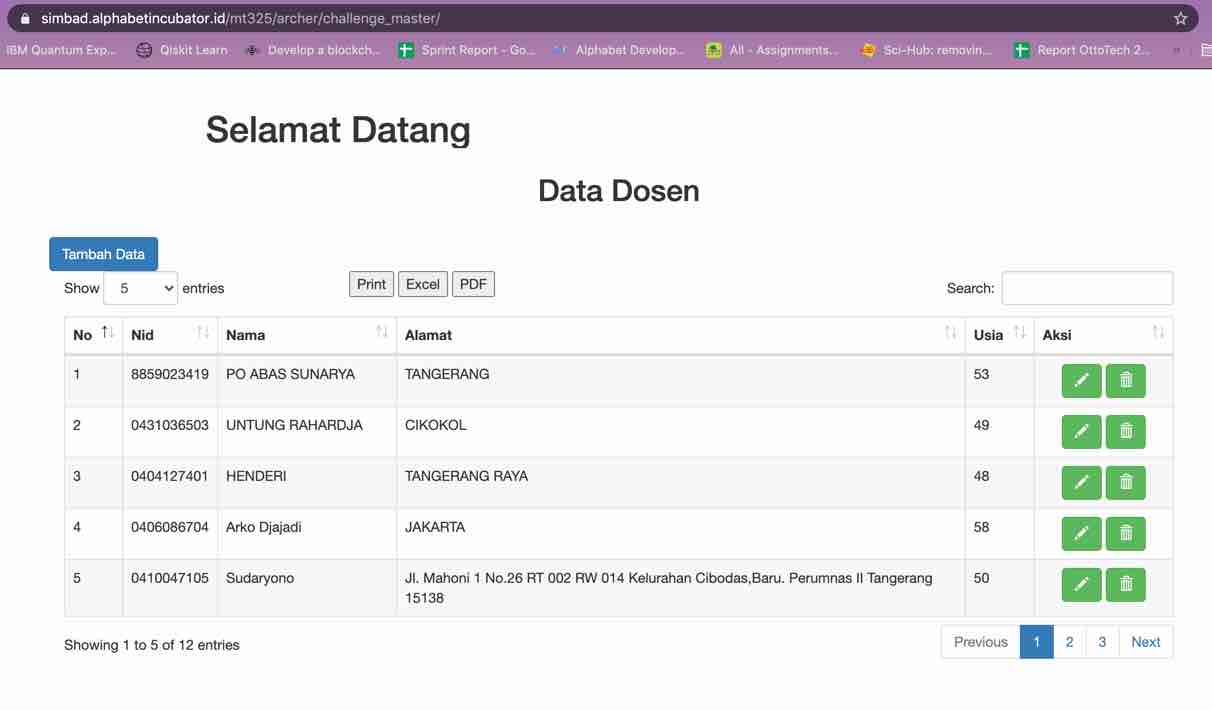
Task: Edit the Arko Djajadi entry
Action: point(1081,534)
